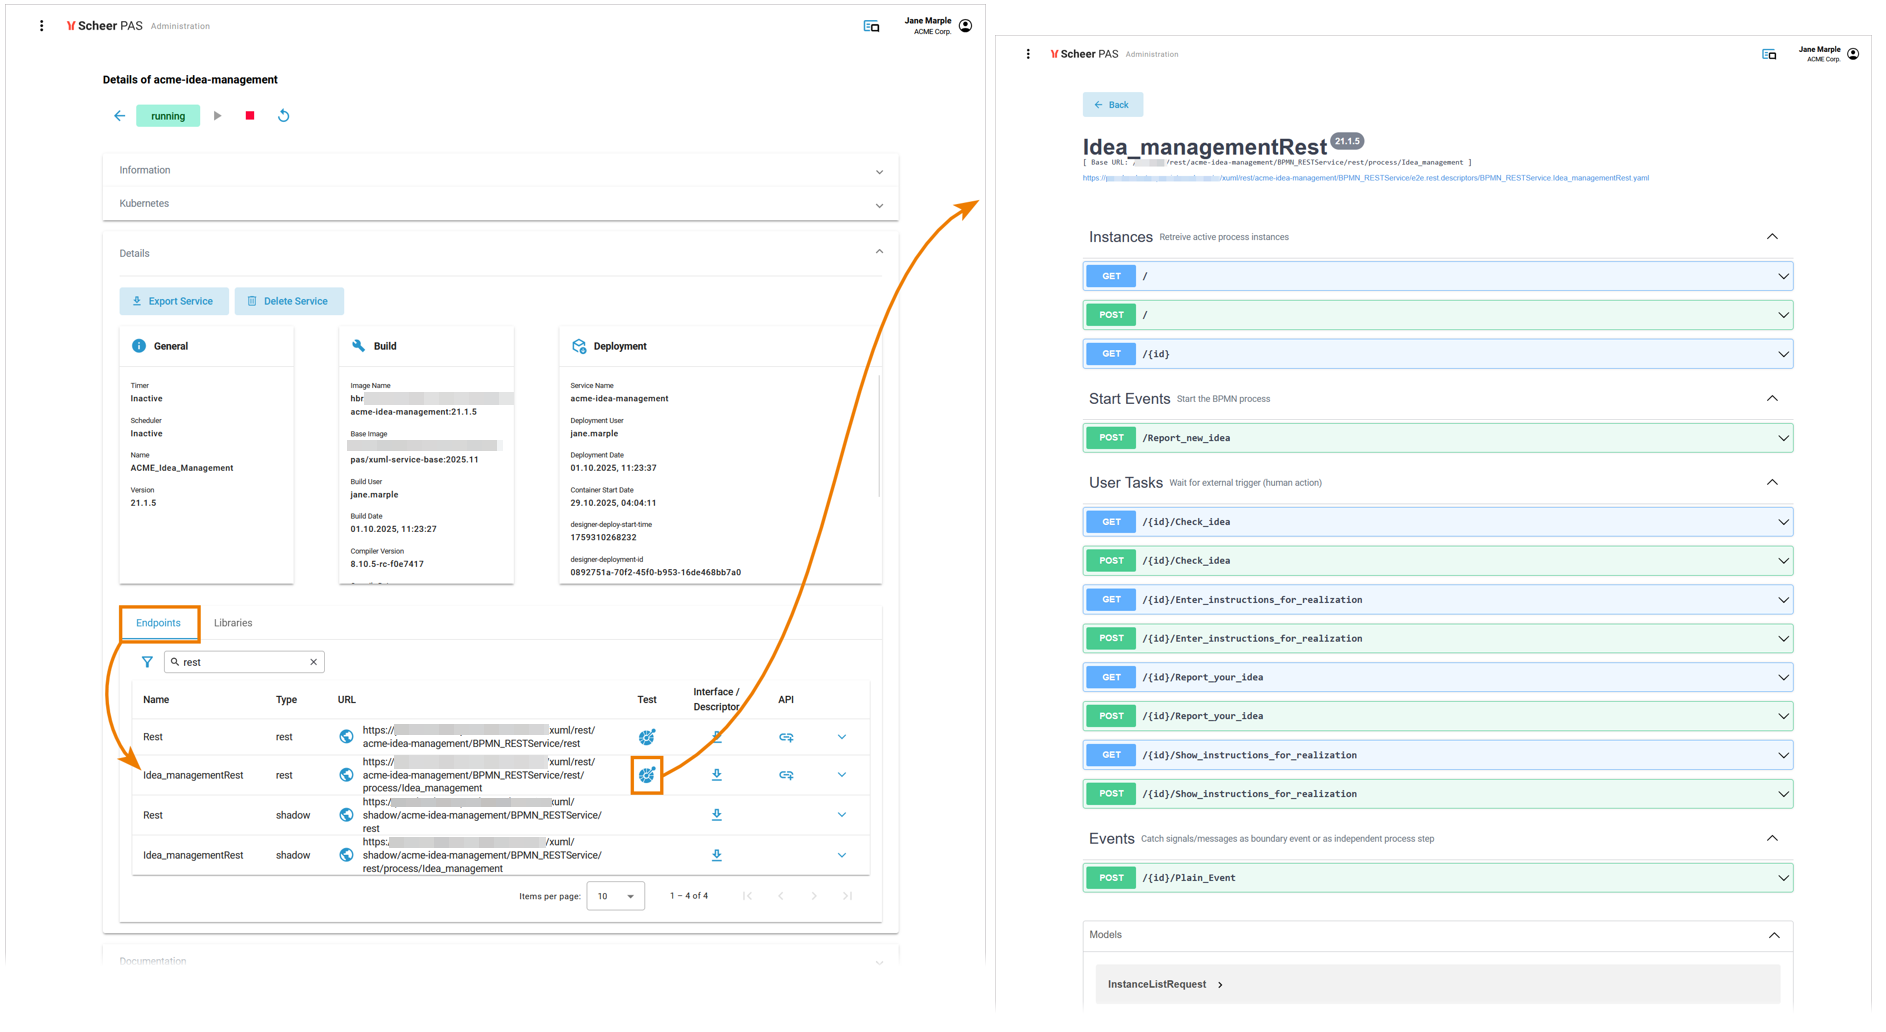Click the red stop service icon
The width and height of the screenshot is (1886, 1032).
(x=250, y=116)
